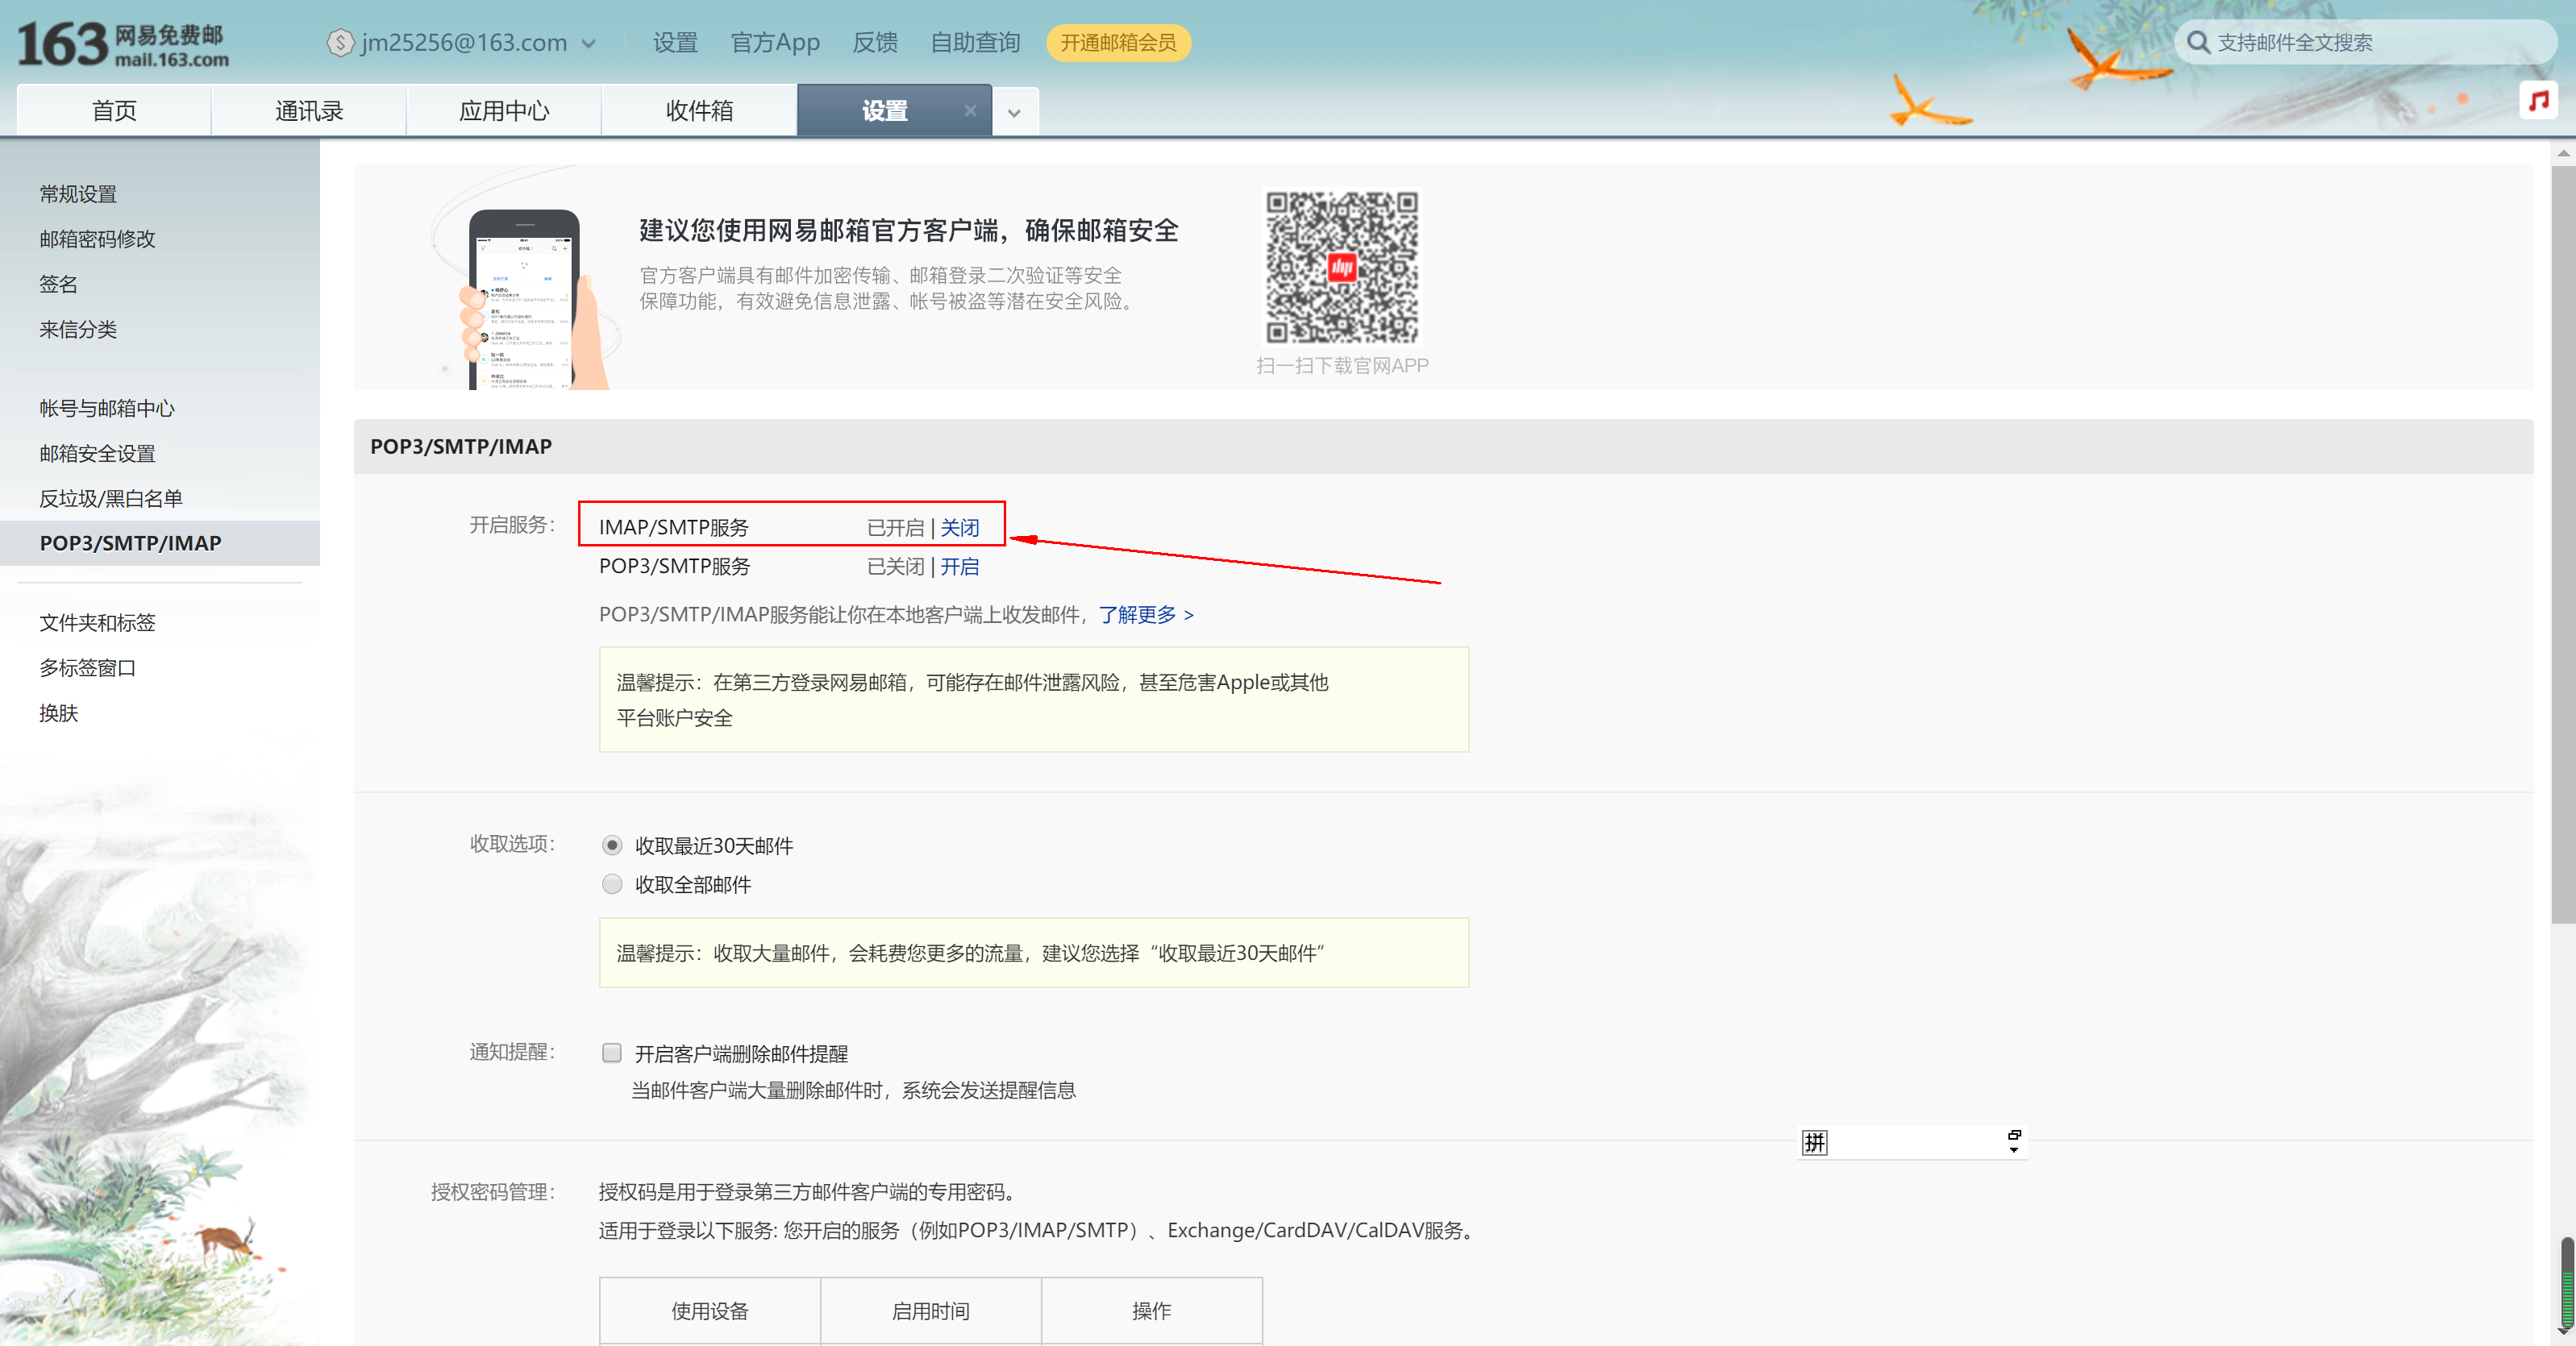This screenshot has height=1346, width=2576.
Task: Close the 设置 tab with its X icon
Action: click(970, 111)
